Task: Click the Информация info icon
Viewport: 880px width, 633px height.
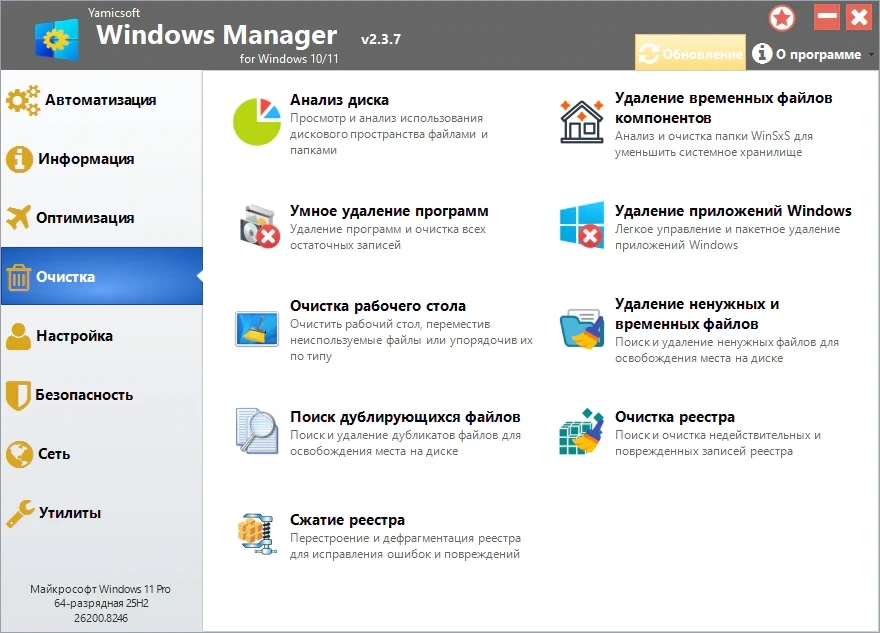Action: [19, 159]
